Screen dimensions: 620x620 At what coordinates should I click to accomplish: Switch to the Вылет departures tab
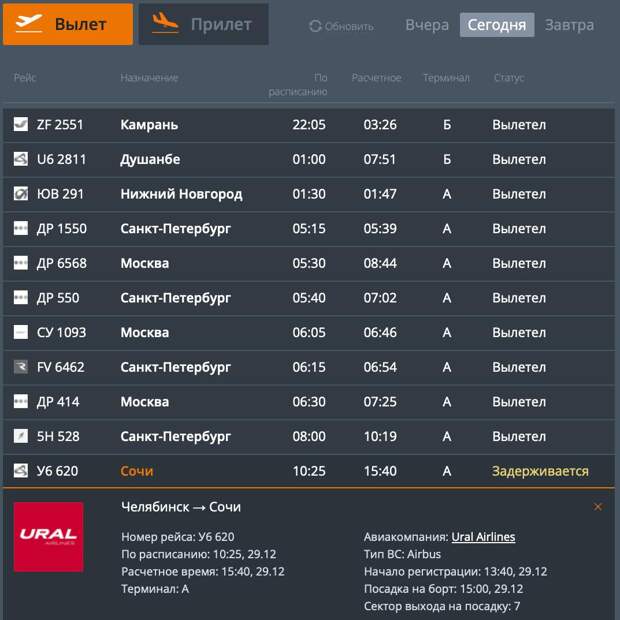click(x=68, y=24)
